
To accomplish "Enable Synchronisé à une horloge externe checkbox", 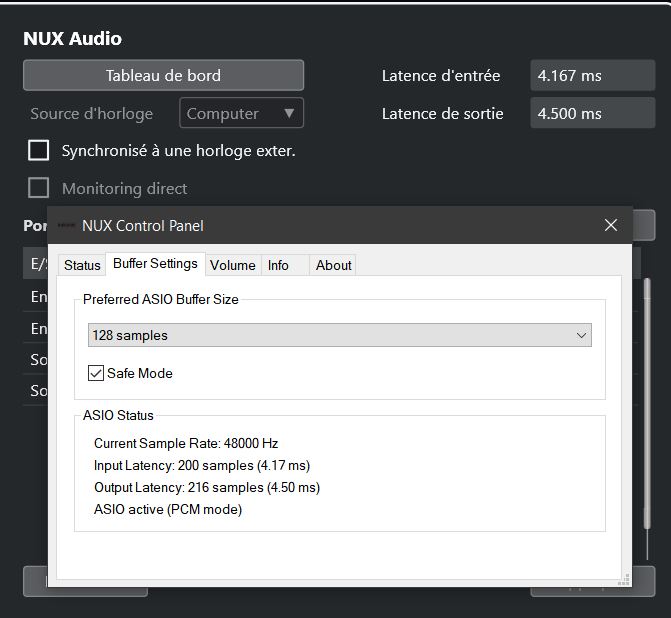I will tap(39, 151).
